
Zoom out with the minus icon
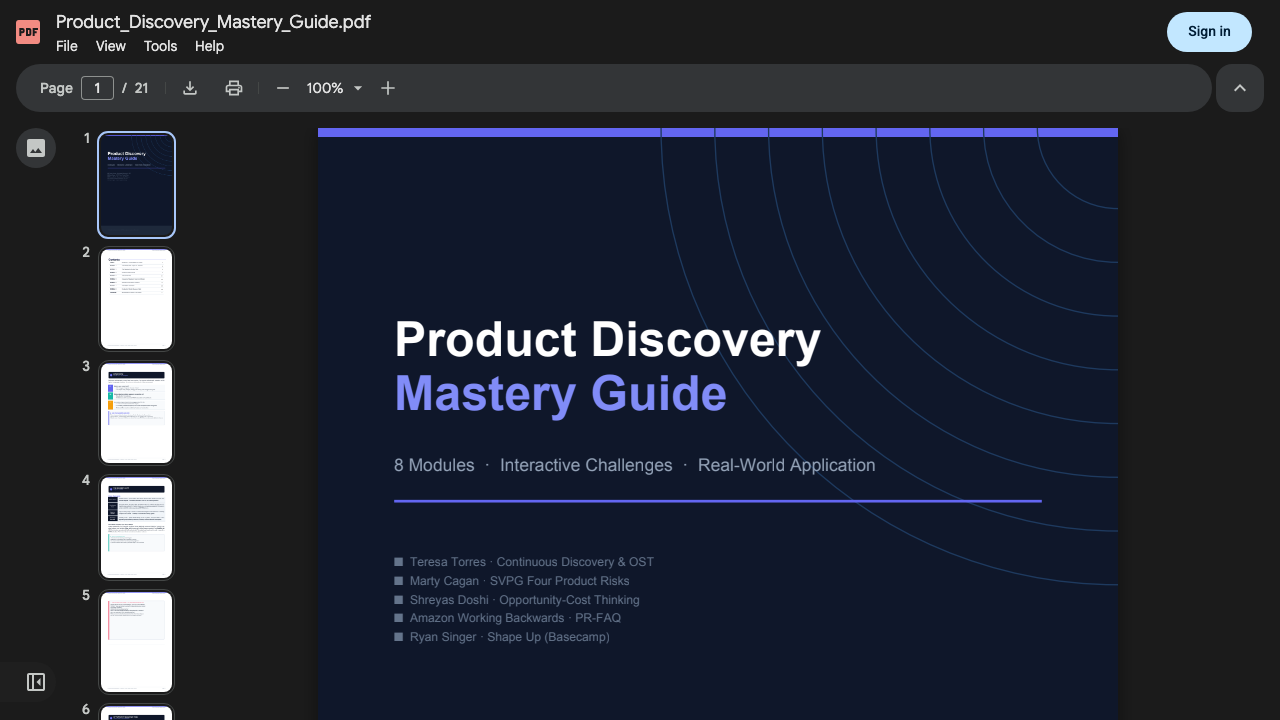point(283,88)
